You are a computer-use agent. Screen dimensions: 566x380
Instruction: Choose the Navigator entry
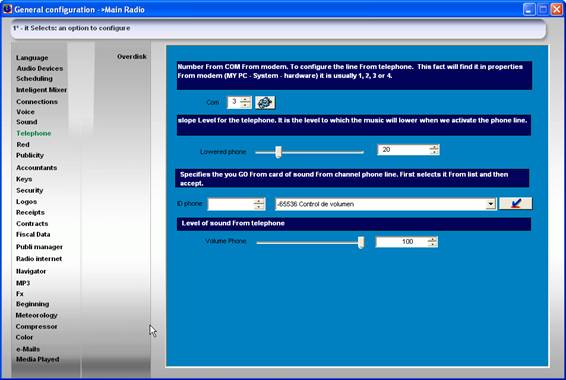pyautogui.click(x=31, y=271)
